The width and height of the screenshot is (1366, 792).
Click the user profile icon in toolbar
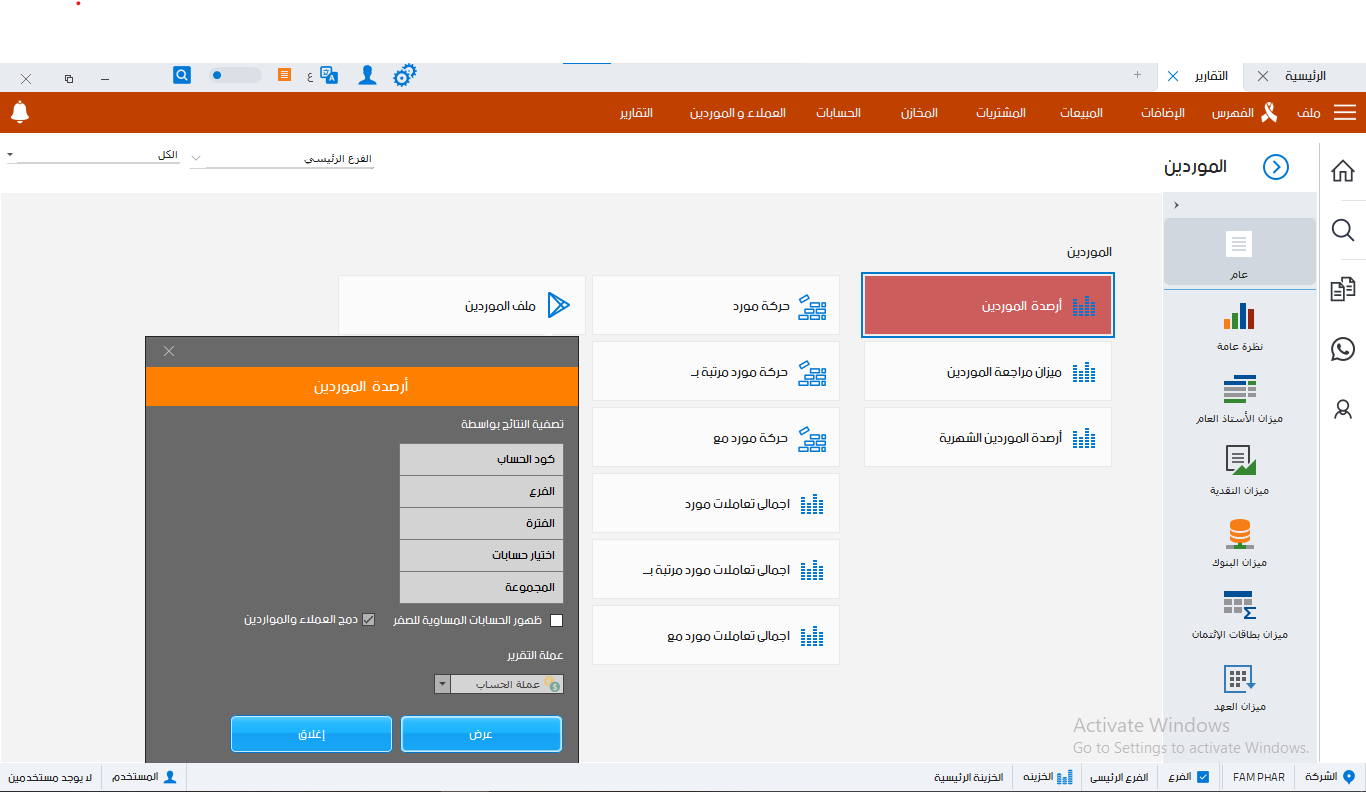pyautogui.click(x=367, y=76)
